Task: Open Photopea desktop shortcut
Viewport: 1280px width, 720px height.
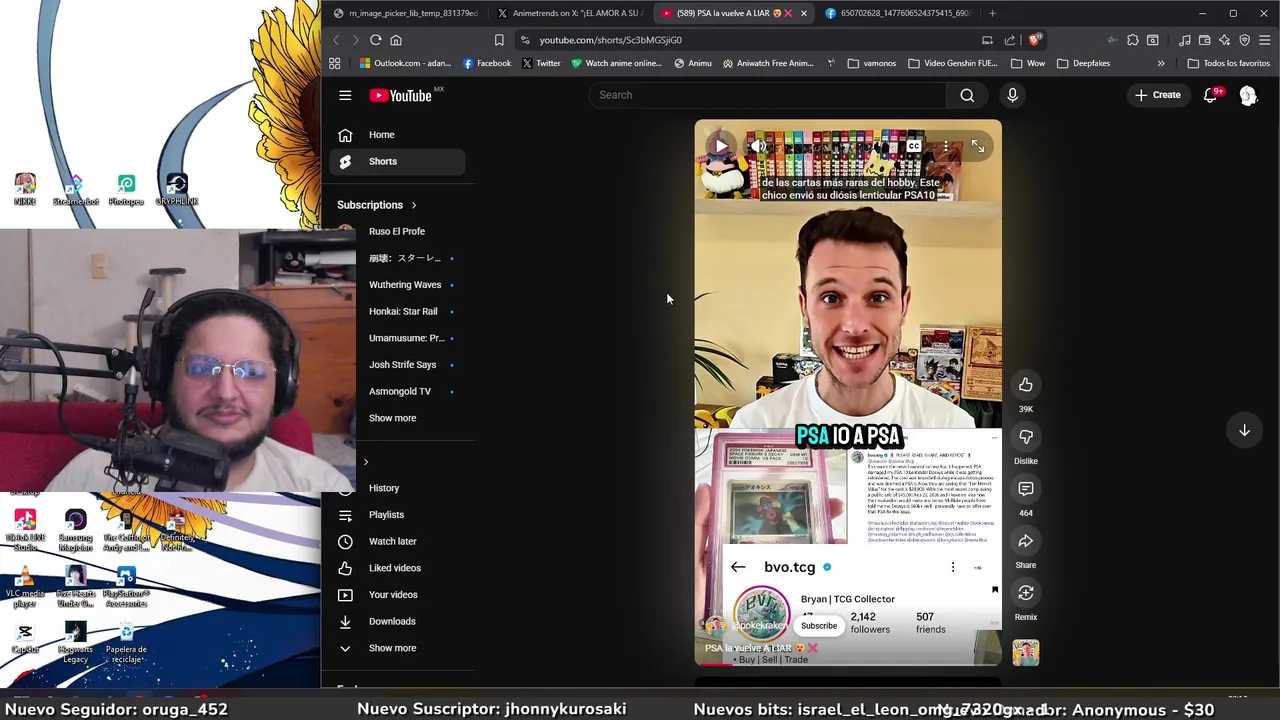Action: tap(126, 189)
